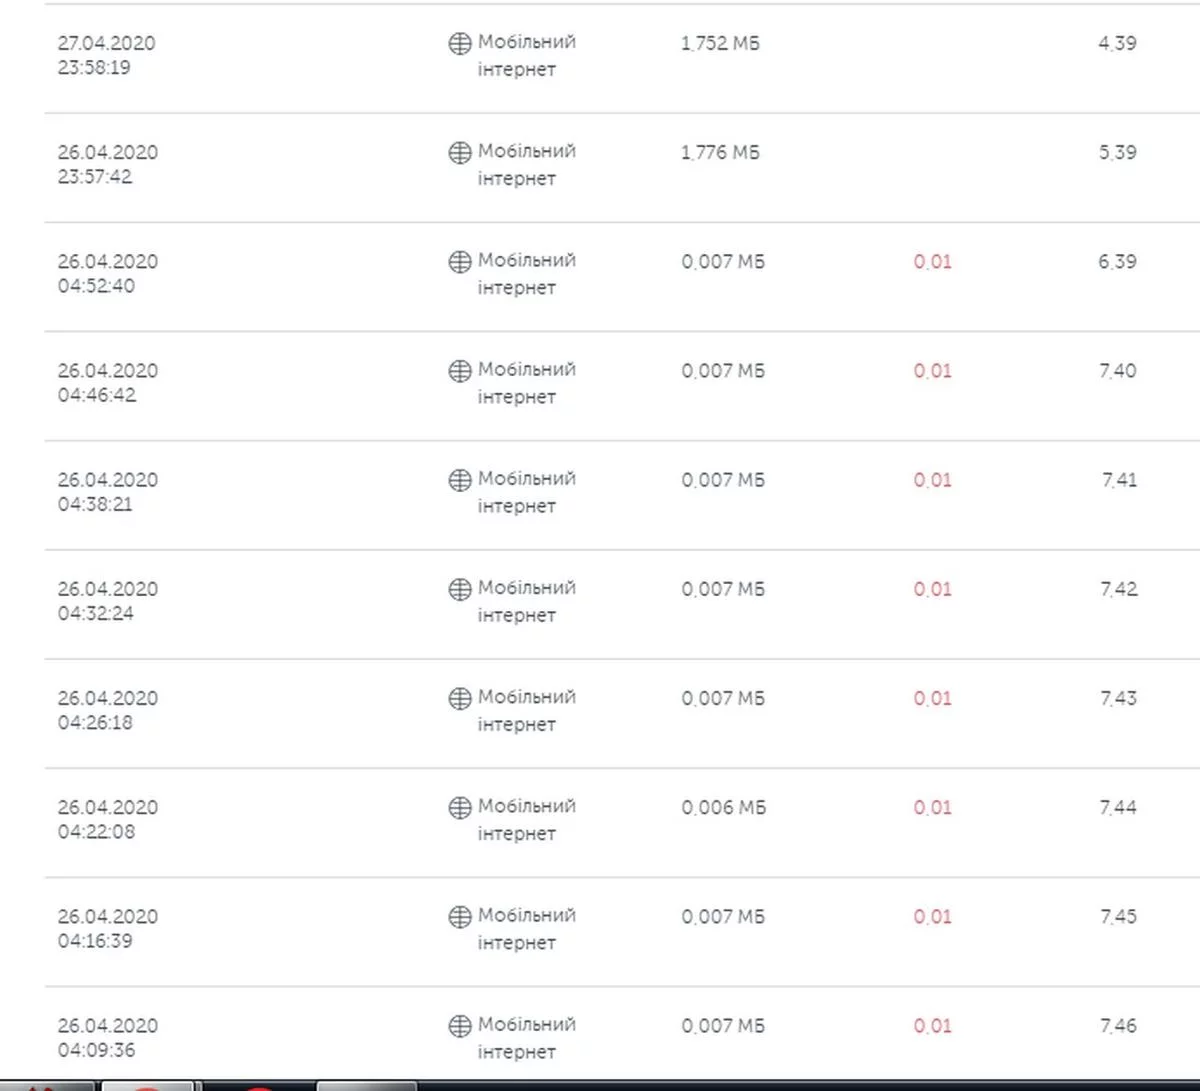Viewport: 1200px width, 1091px height.
Task: Click the balance value 4,39
Action: [x=1117, y=43]
